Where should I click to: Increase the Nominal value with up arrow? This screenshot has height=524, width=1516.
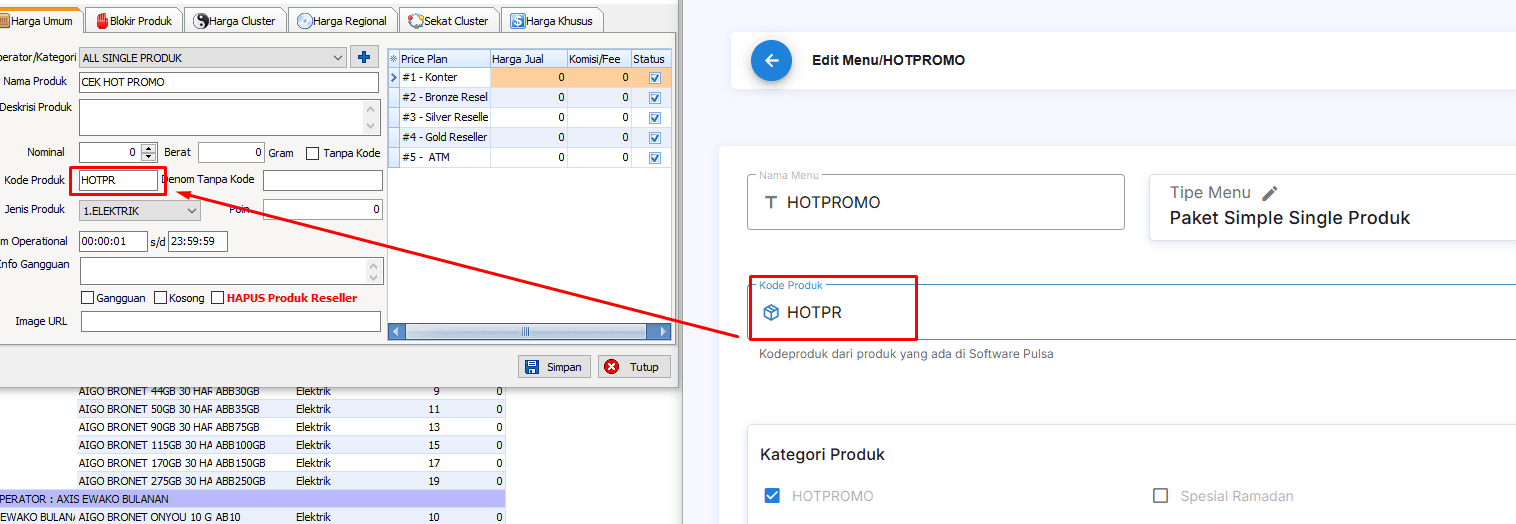[149, 148]
